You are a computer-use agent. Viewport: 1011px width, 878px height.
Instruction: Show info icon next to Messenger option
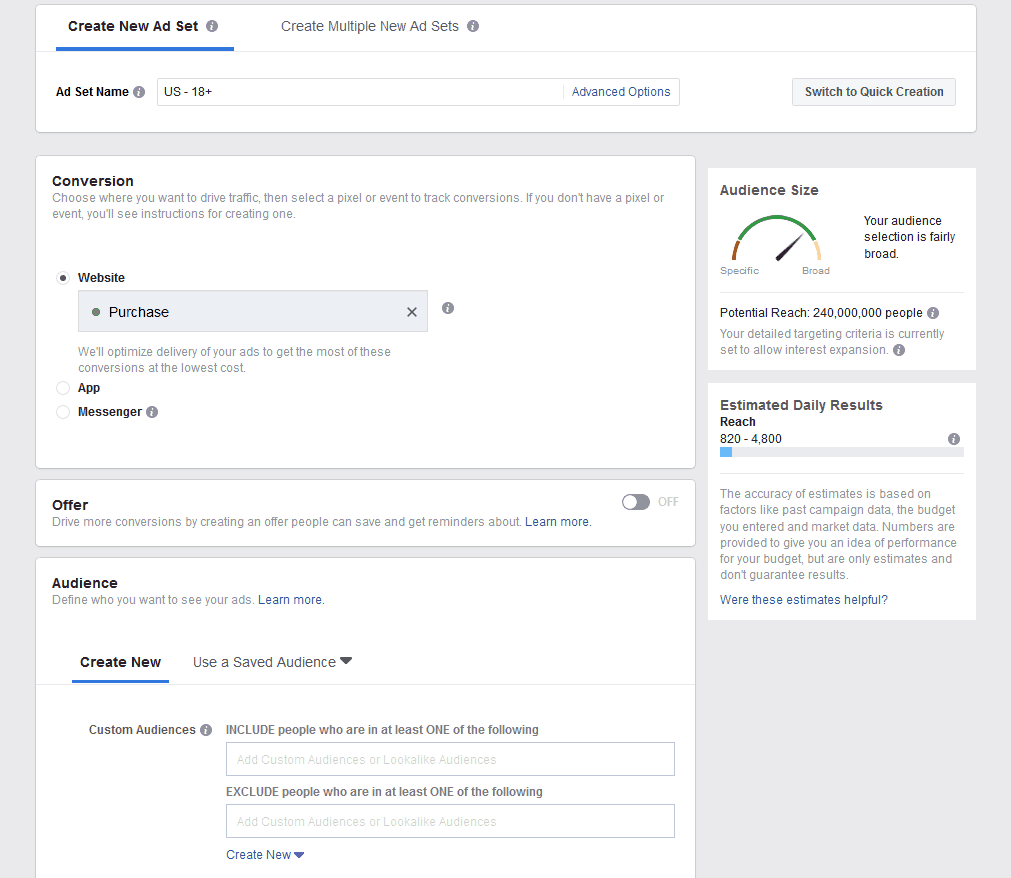click(x=152, y=412)
